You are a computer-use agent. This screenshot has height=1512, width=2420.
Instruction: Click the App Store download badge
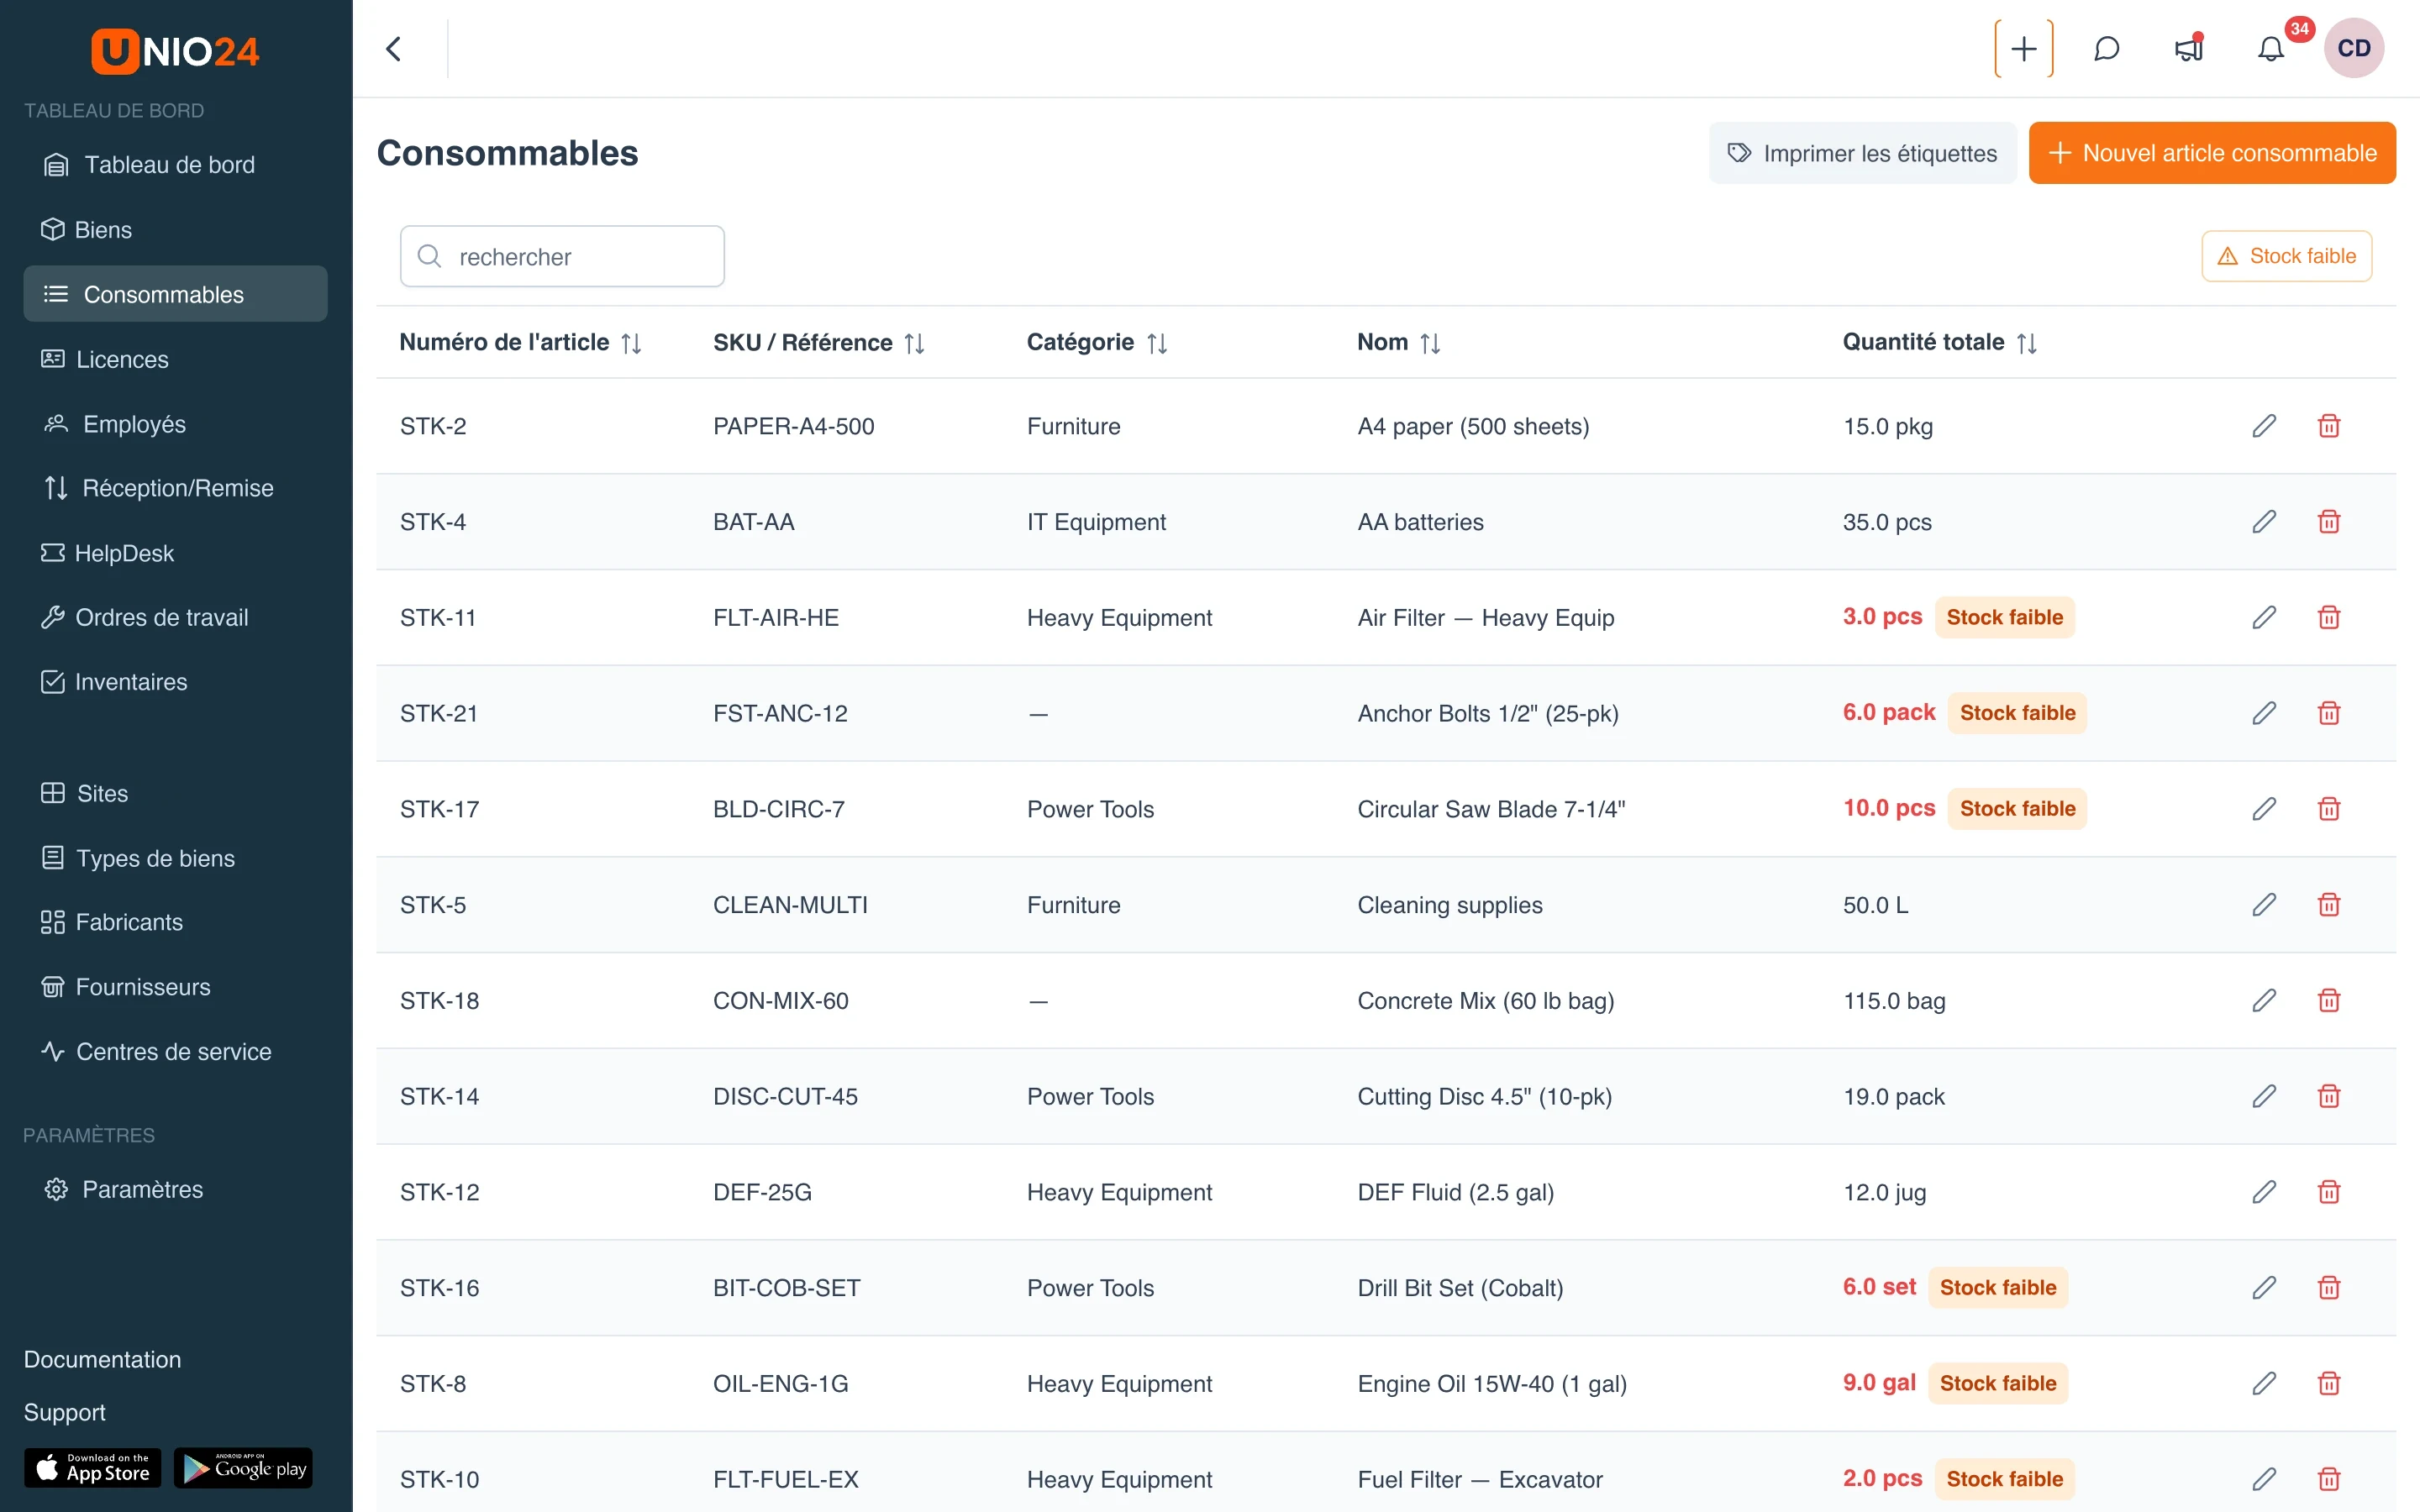click(92, 1468)
